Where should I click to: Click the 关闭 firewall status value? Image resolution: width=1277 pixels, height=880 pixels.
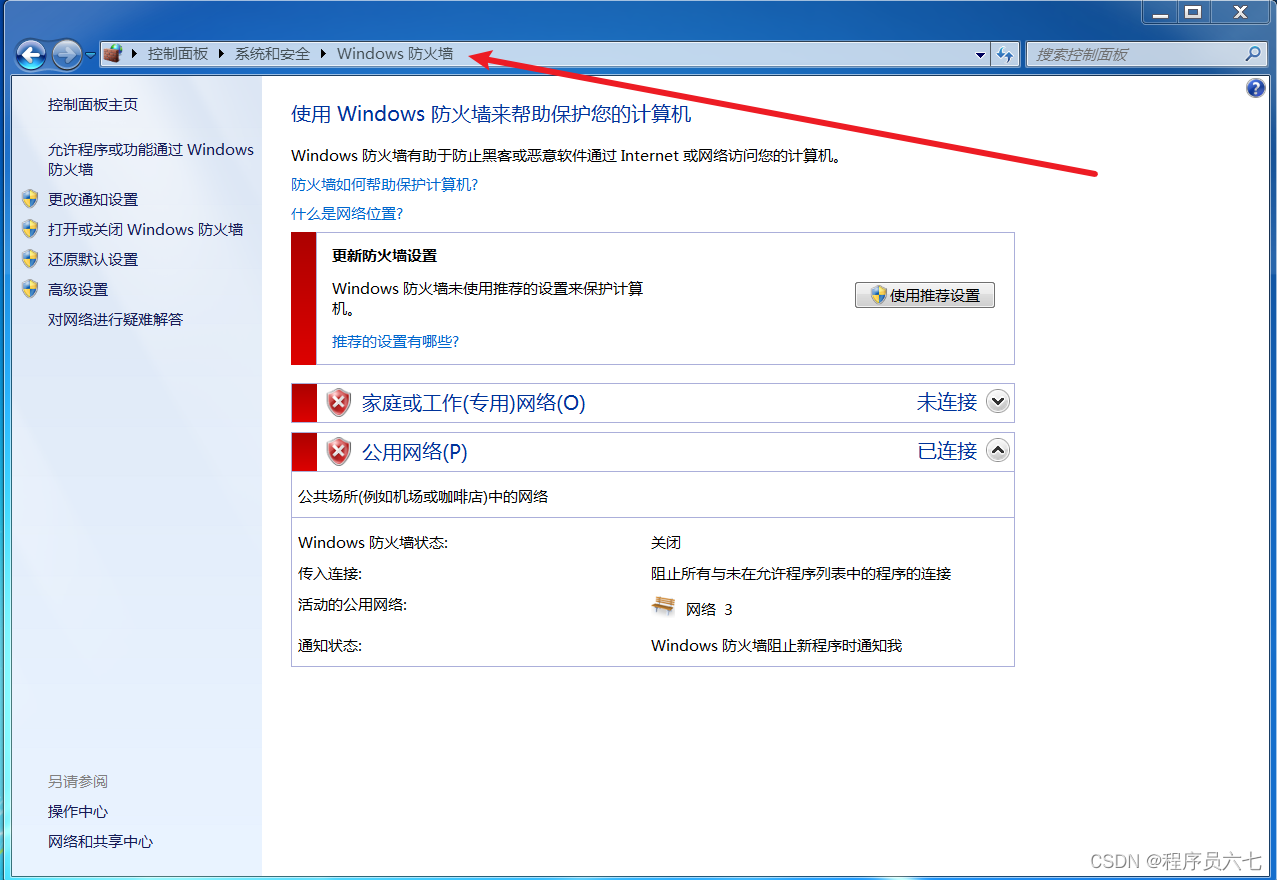coord(666,542)
